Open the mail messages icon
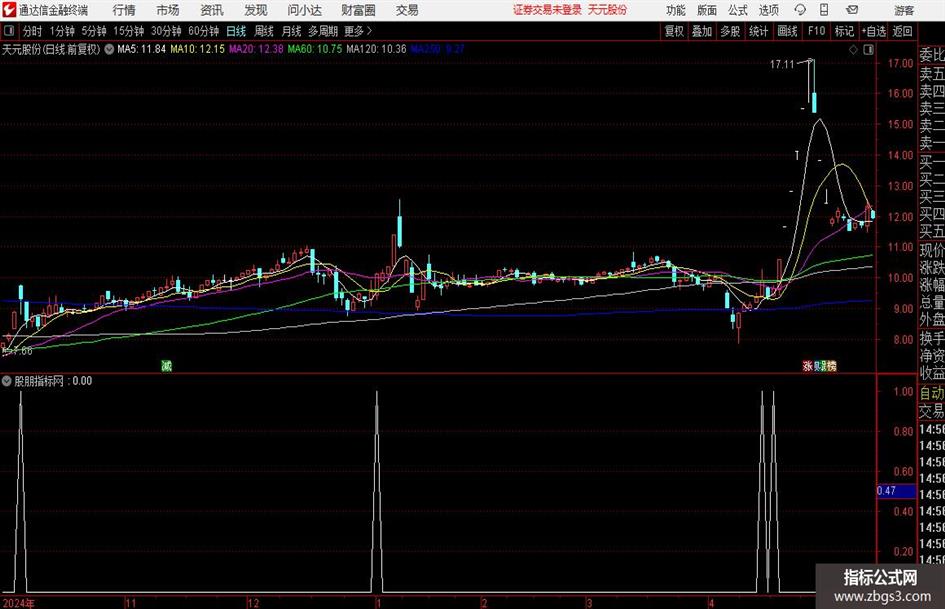The width and height of the screenshot is (945, 609). coord(852,10)
